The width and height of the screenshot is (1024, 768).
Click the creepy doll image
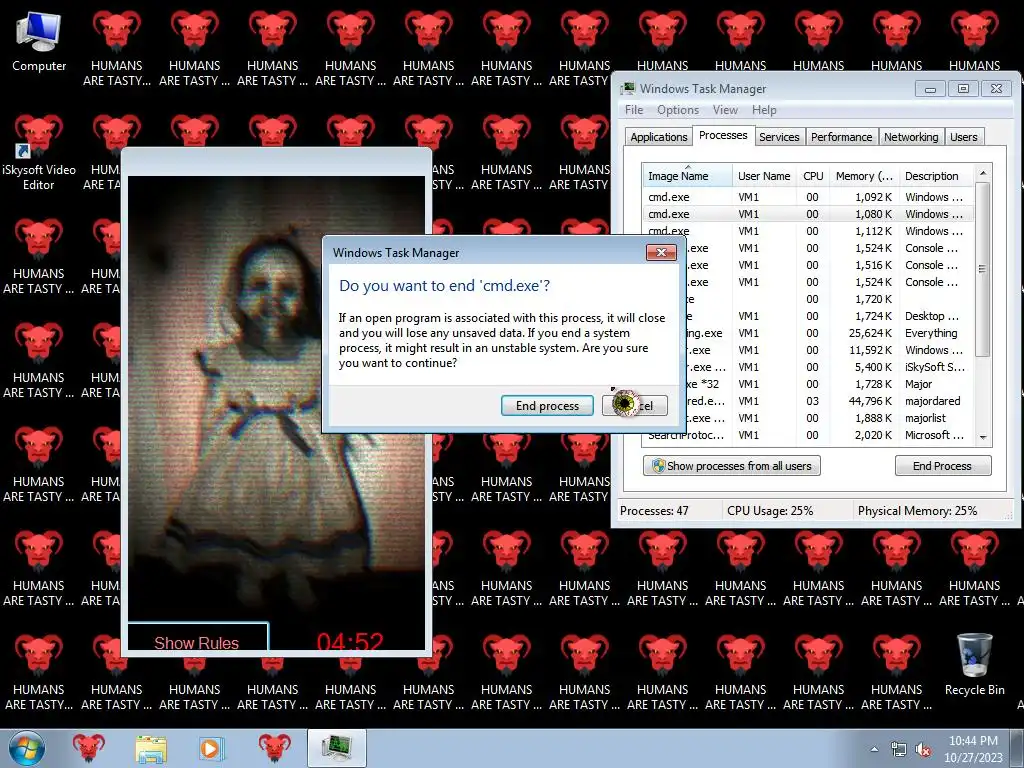(x=276, y=398)
